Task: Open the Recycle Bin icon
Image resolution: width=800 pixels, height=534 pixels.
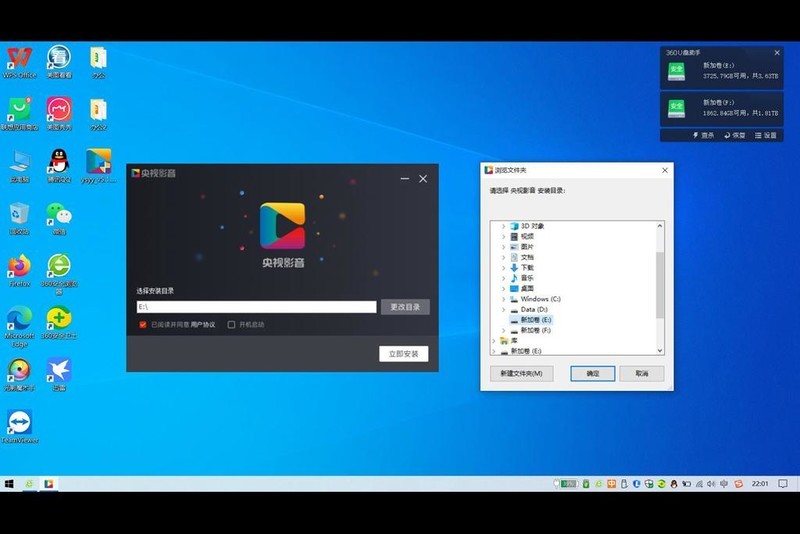Action: [x=19, y=214]
